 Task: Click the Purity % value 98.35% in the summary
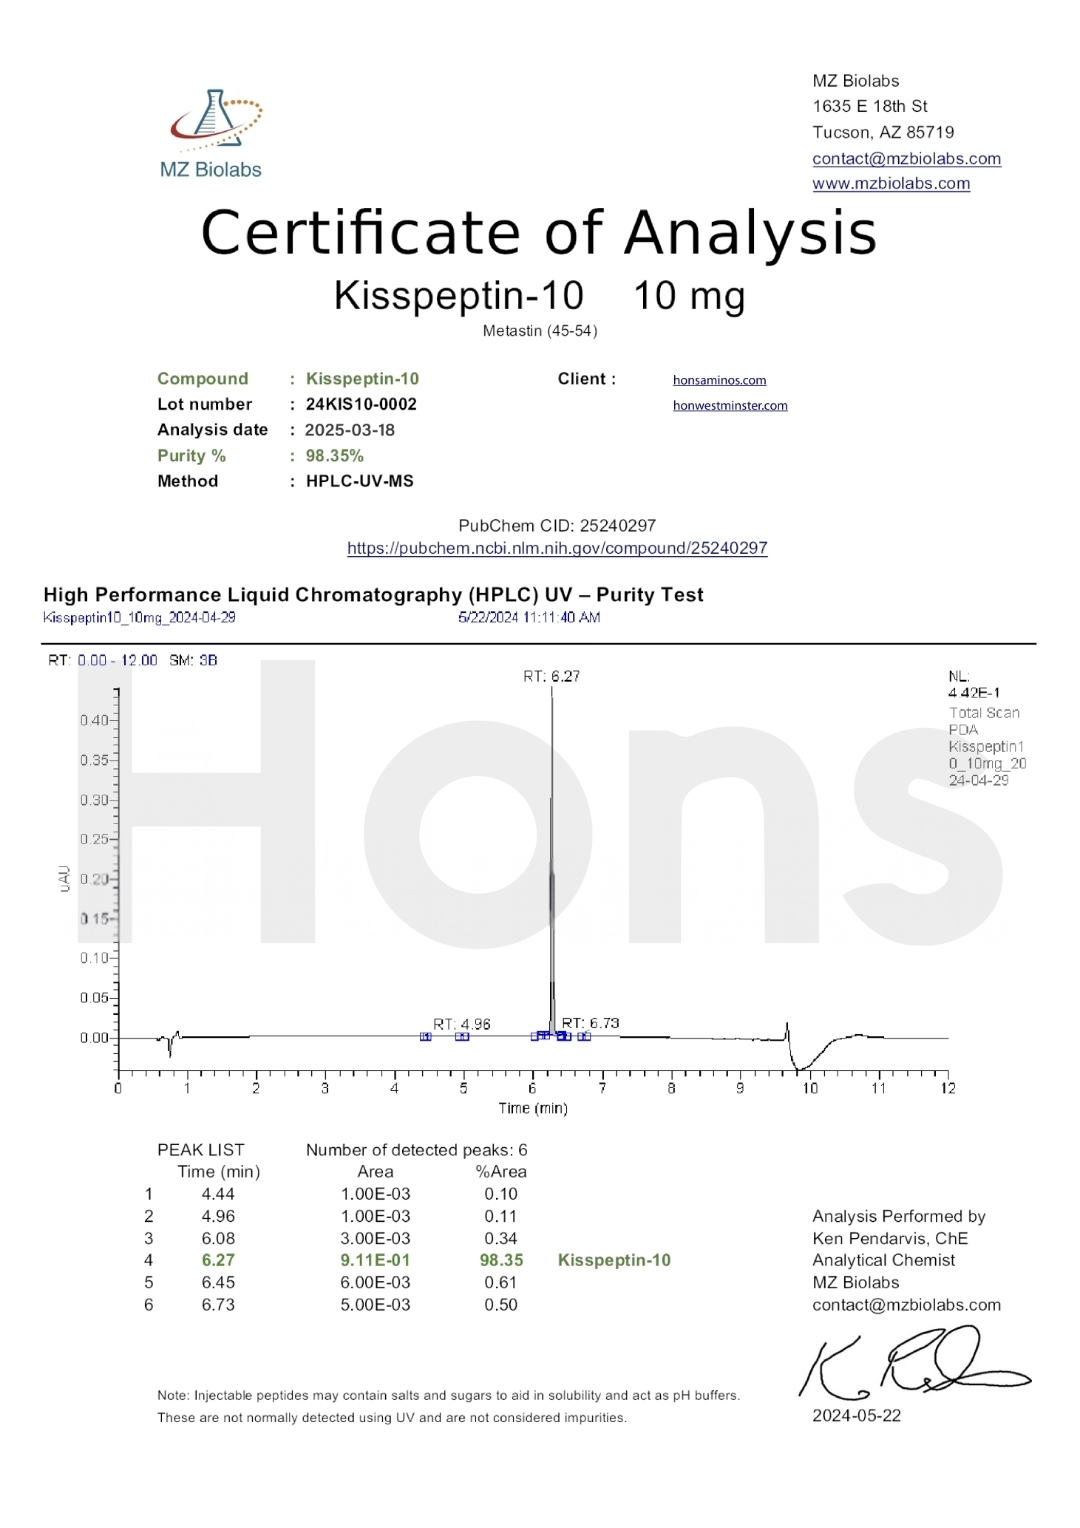click(x=335, y=456)
